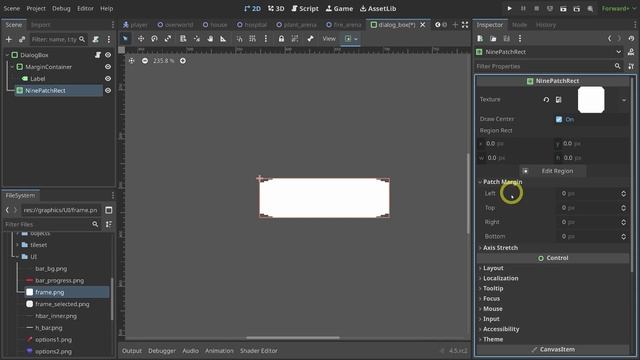Viewport: 640px width, 360px height.
Task: Click the pivot point tool icon
Action: click(197, 38)
